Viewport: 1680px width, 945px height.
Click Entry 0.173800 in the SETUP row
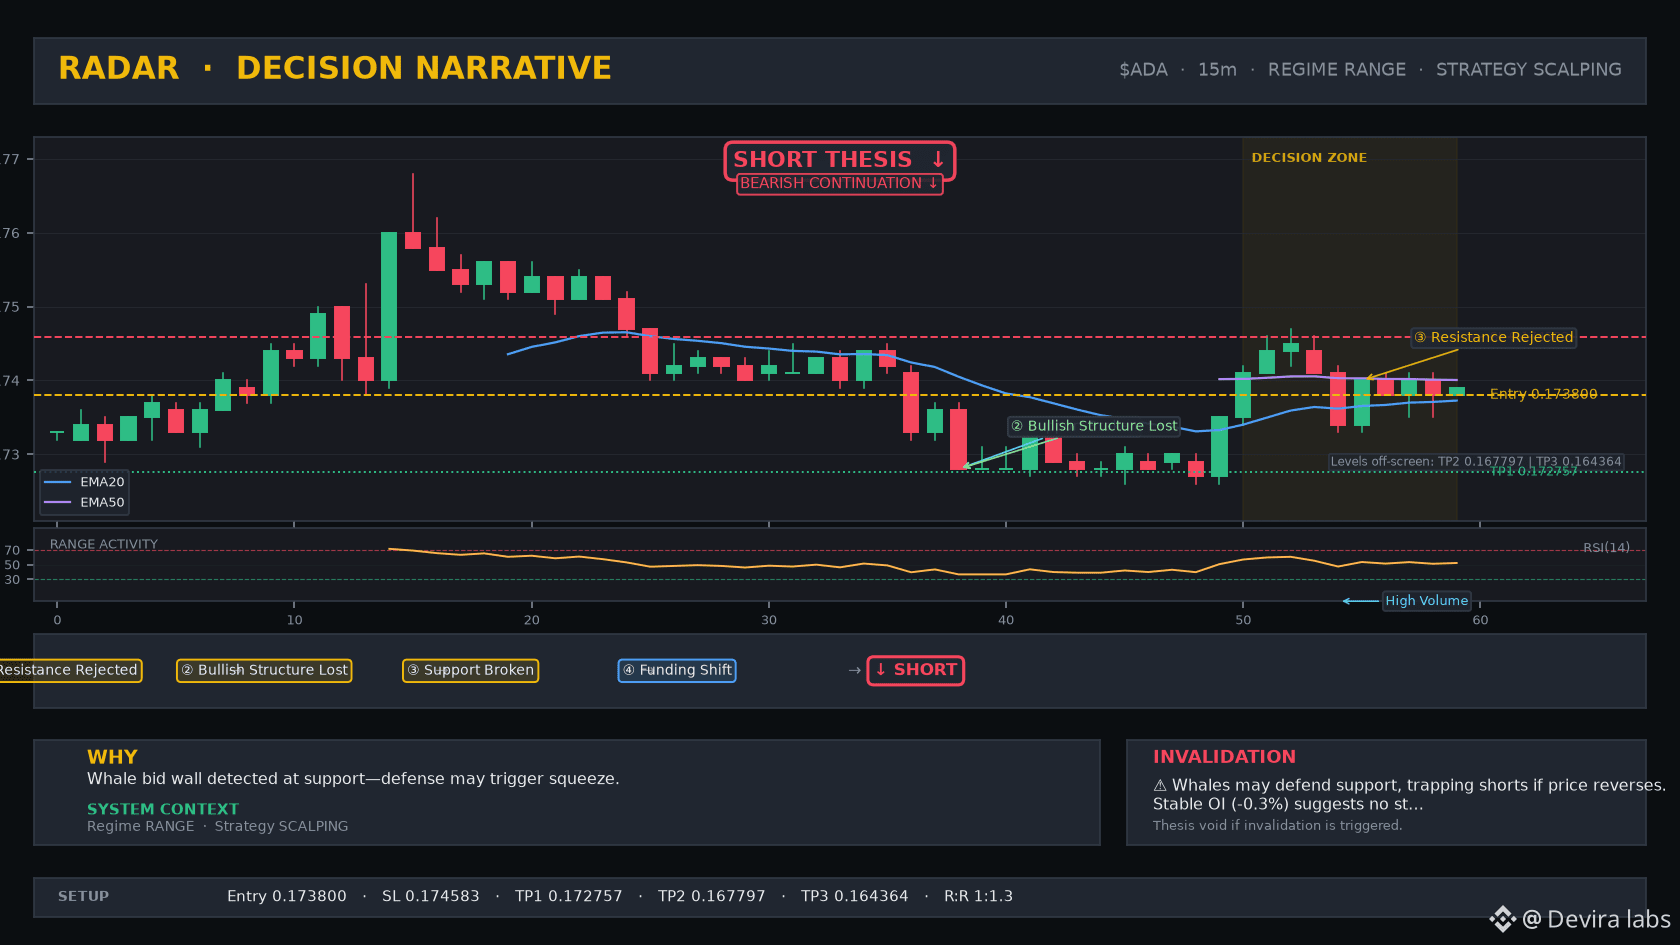tap(287, 897)
